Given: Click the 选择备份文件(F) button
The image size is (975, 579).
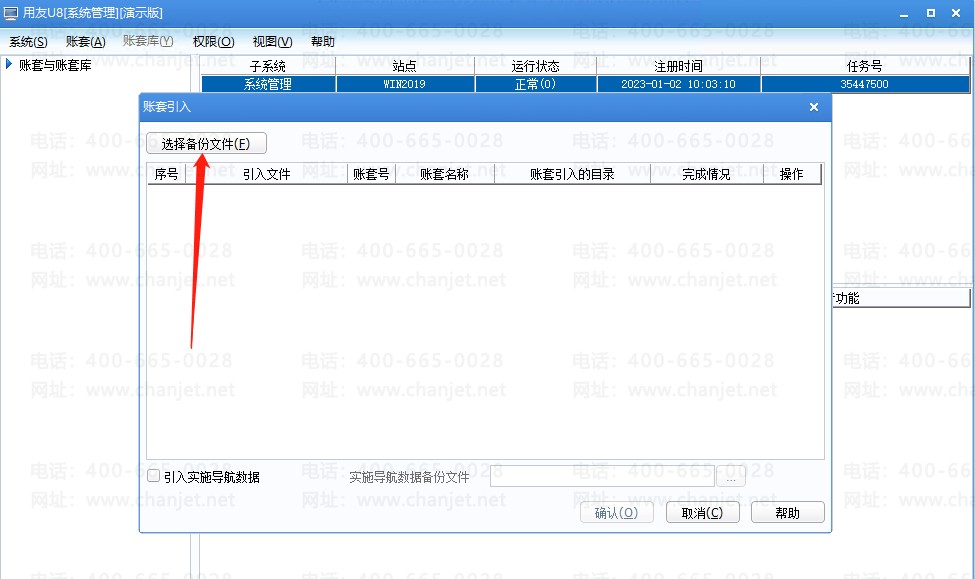Looking at the screenshot, I should pos(206,144).
